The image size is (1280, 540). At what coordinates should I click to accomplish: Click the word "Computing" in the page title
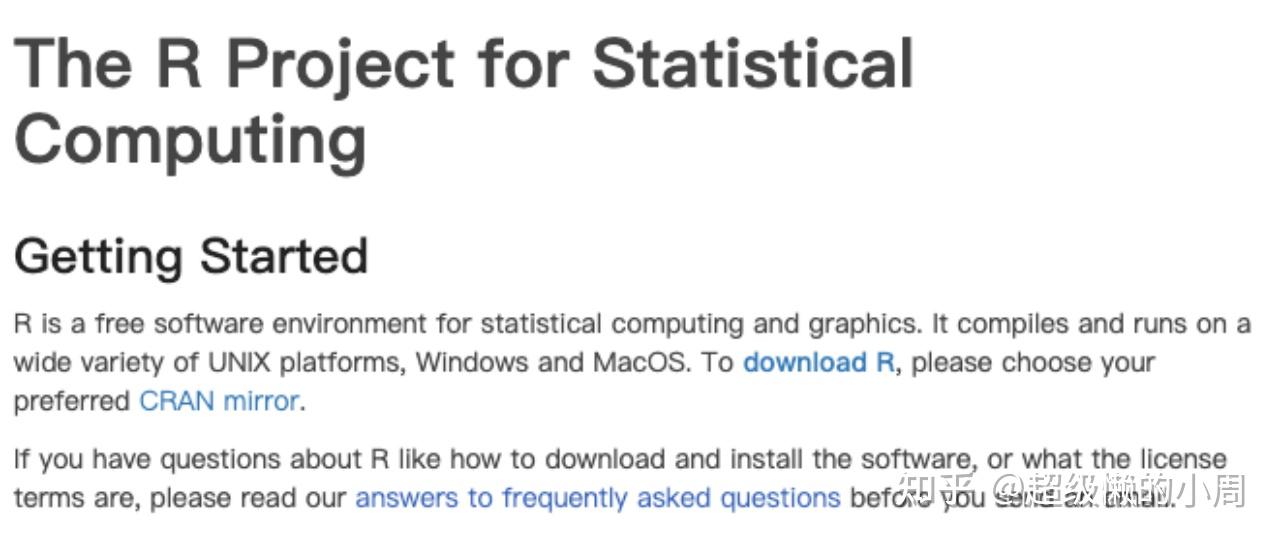190,140
